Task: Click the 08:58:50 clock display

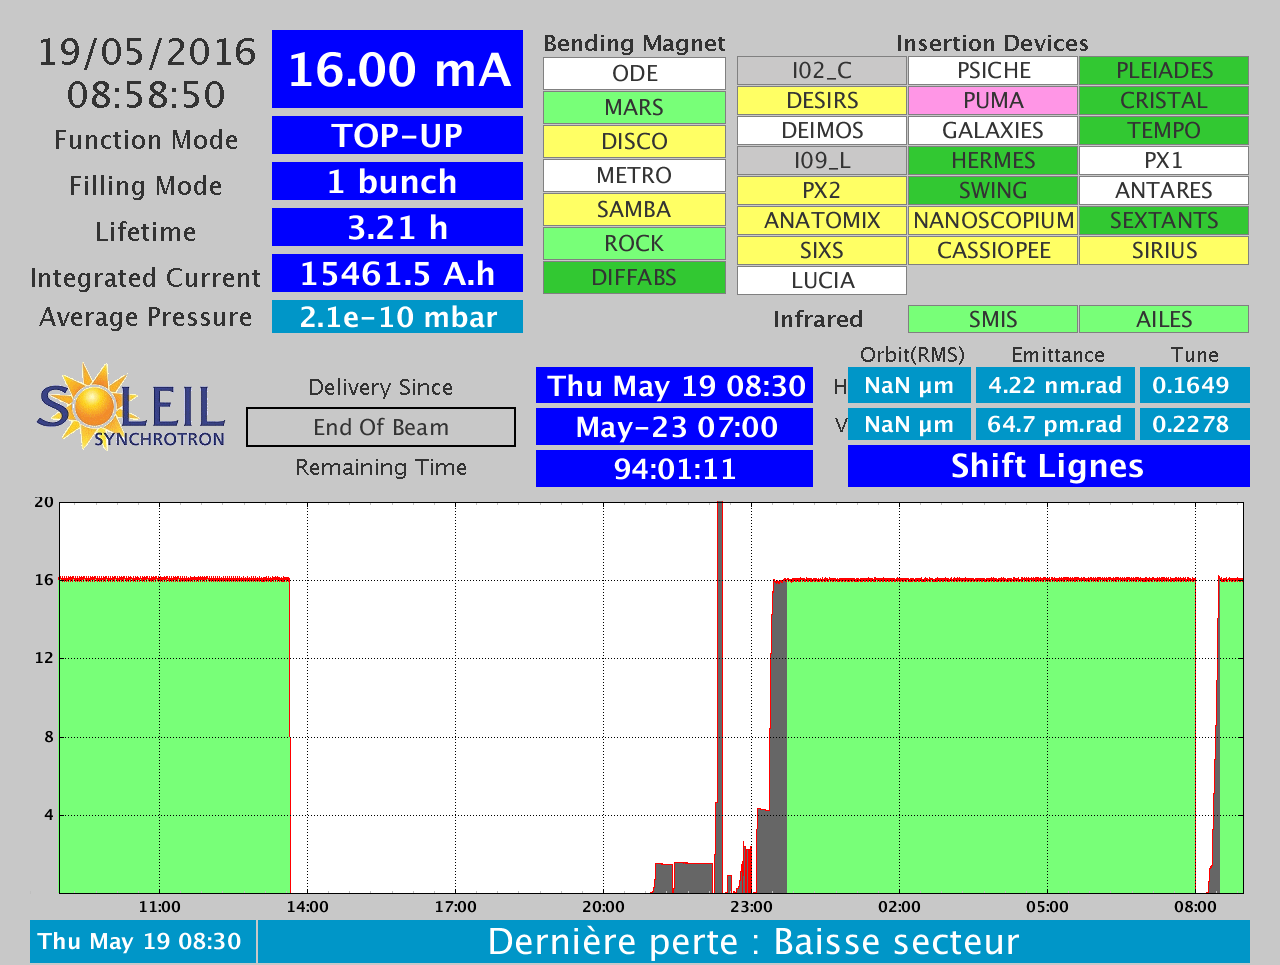Action: pos(147,95)
